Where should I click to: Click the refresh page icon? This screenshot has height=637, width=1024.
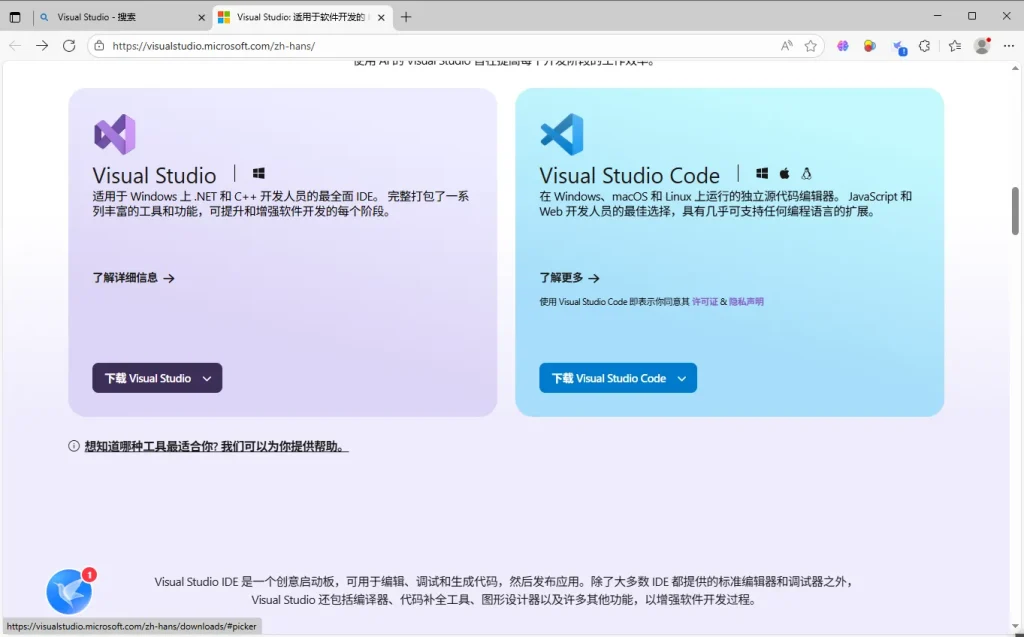coord(69,46)
